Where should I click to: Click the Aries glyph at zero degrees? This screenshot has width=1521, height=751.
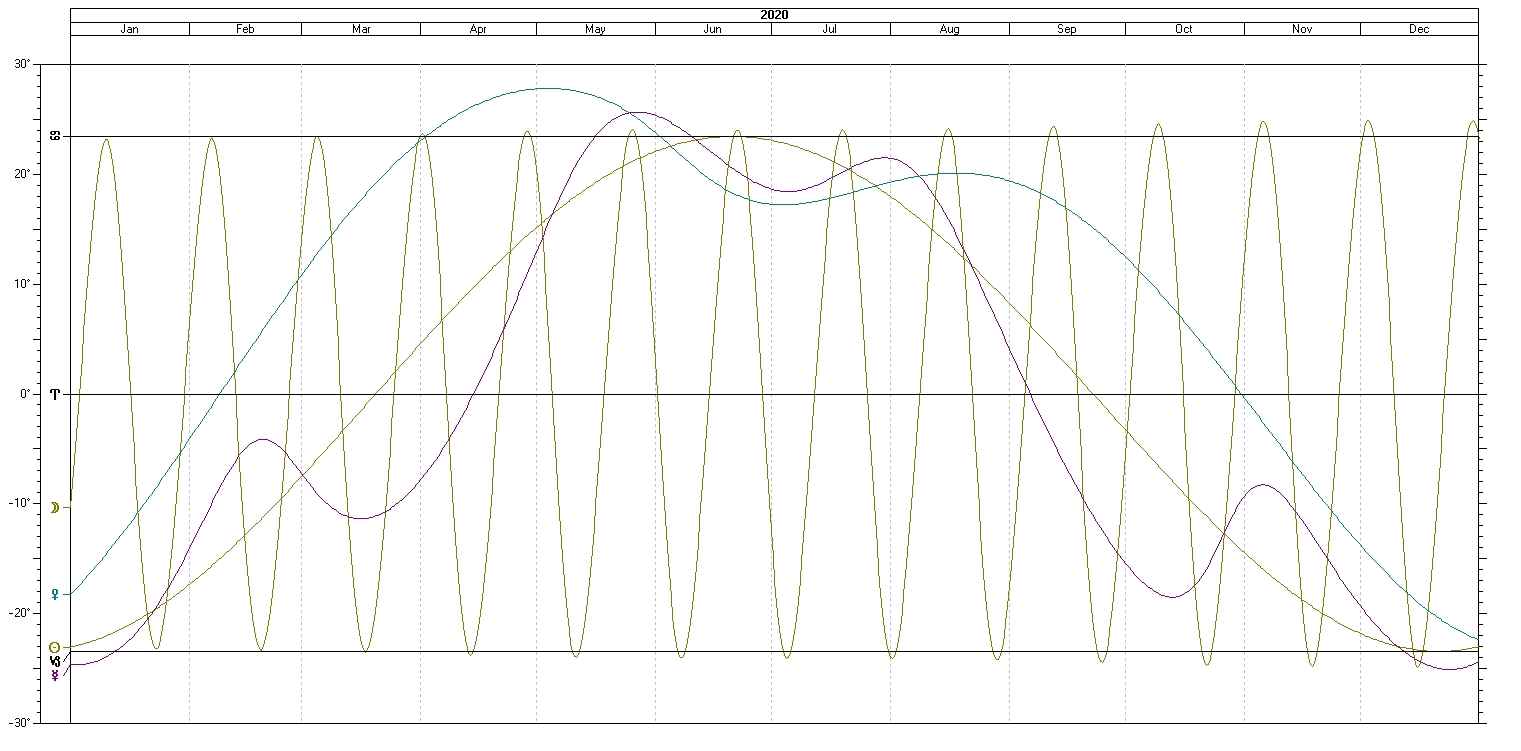pos(55,394)
